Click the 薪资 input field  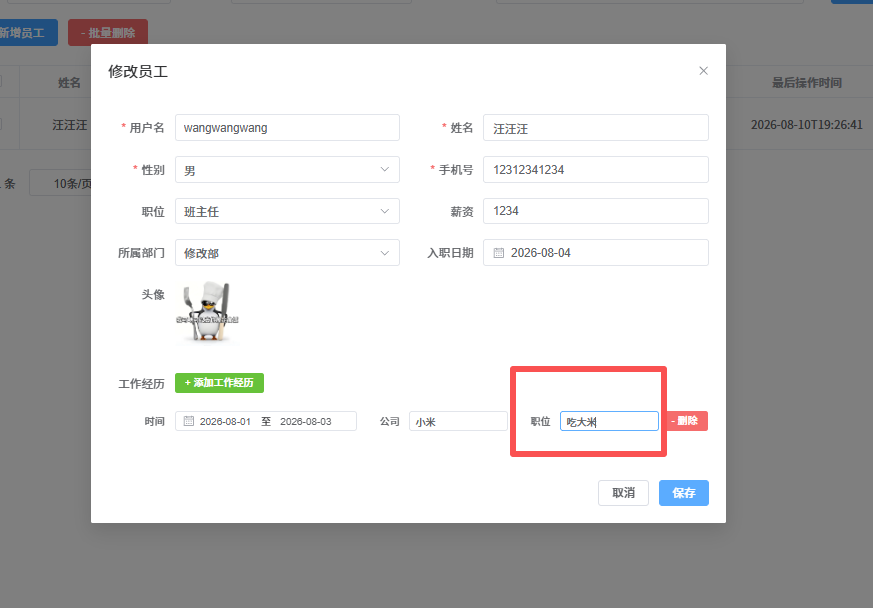tap(596, 211)
